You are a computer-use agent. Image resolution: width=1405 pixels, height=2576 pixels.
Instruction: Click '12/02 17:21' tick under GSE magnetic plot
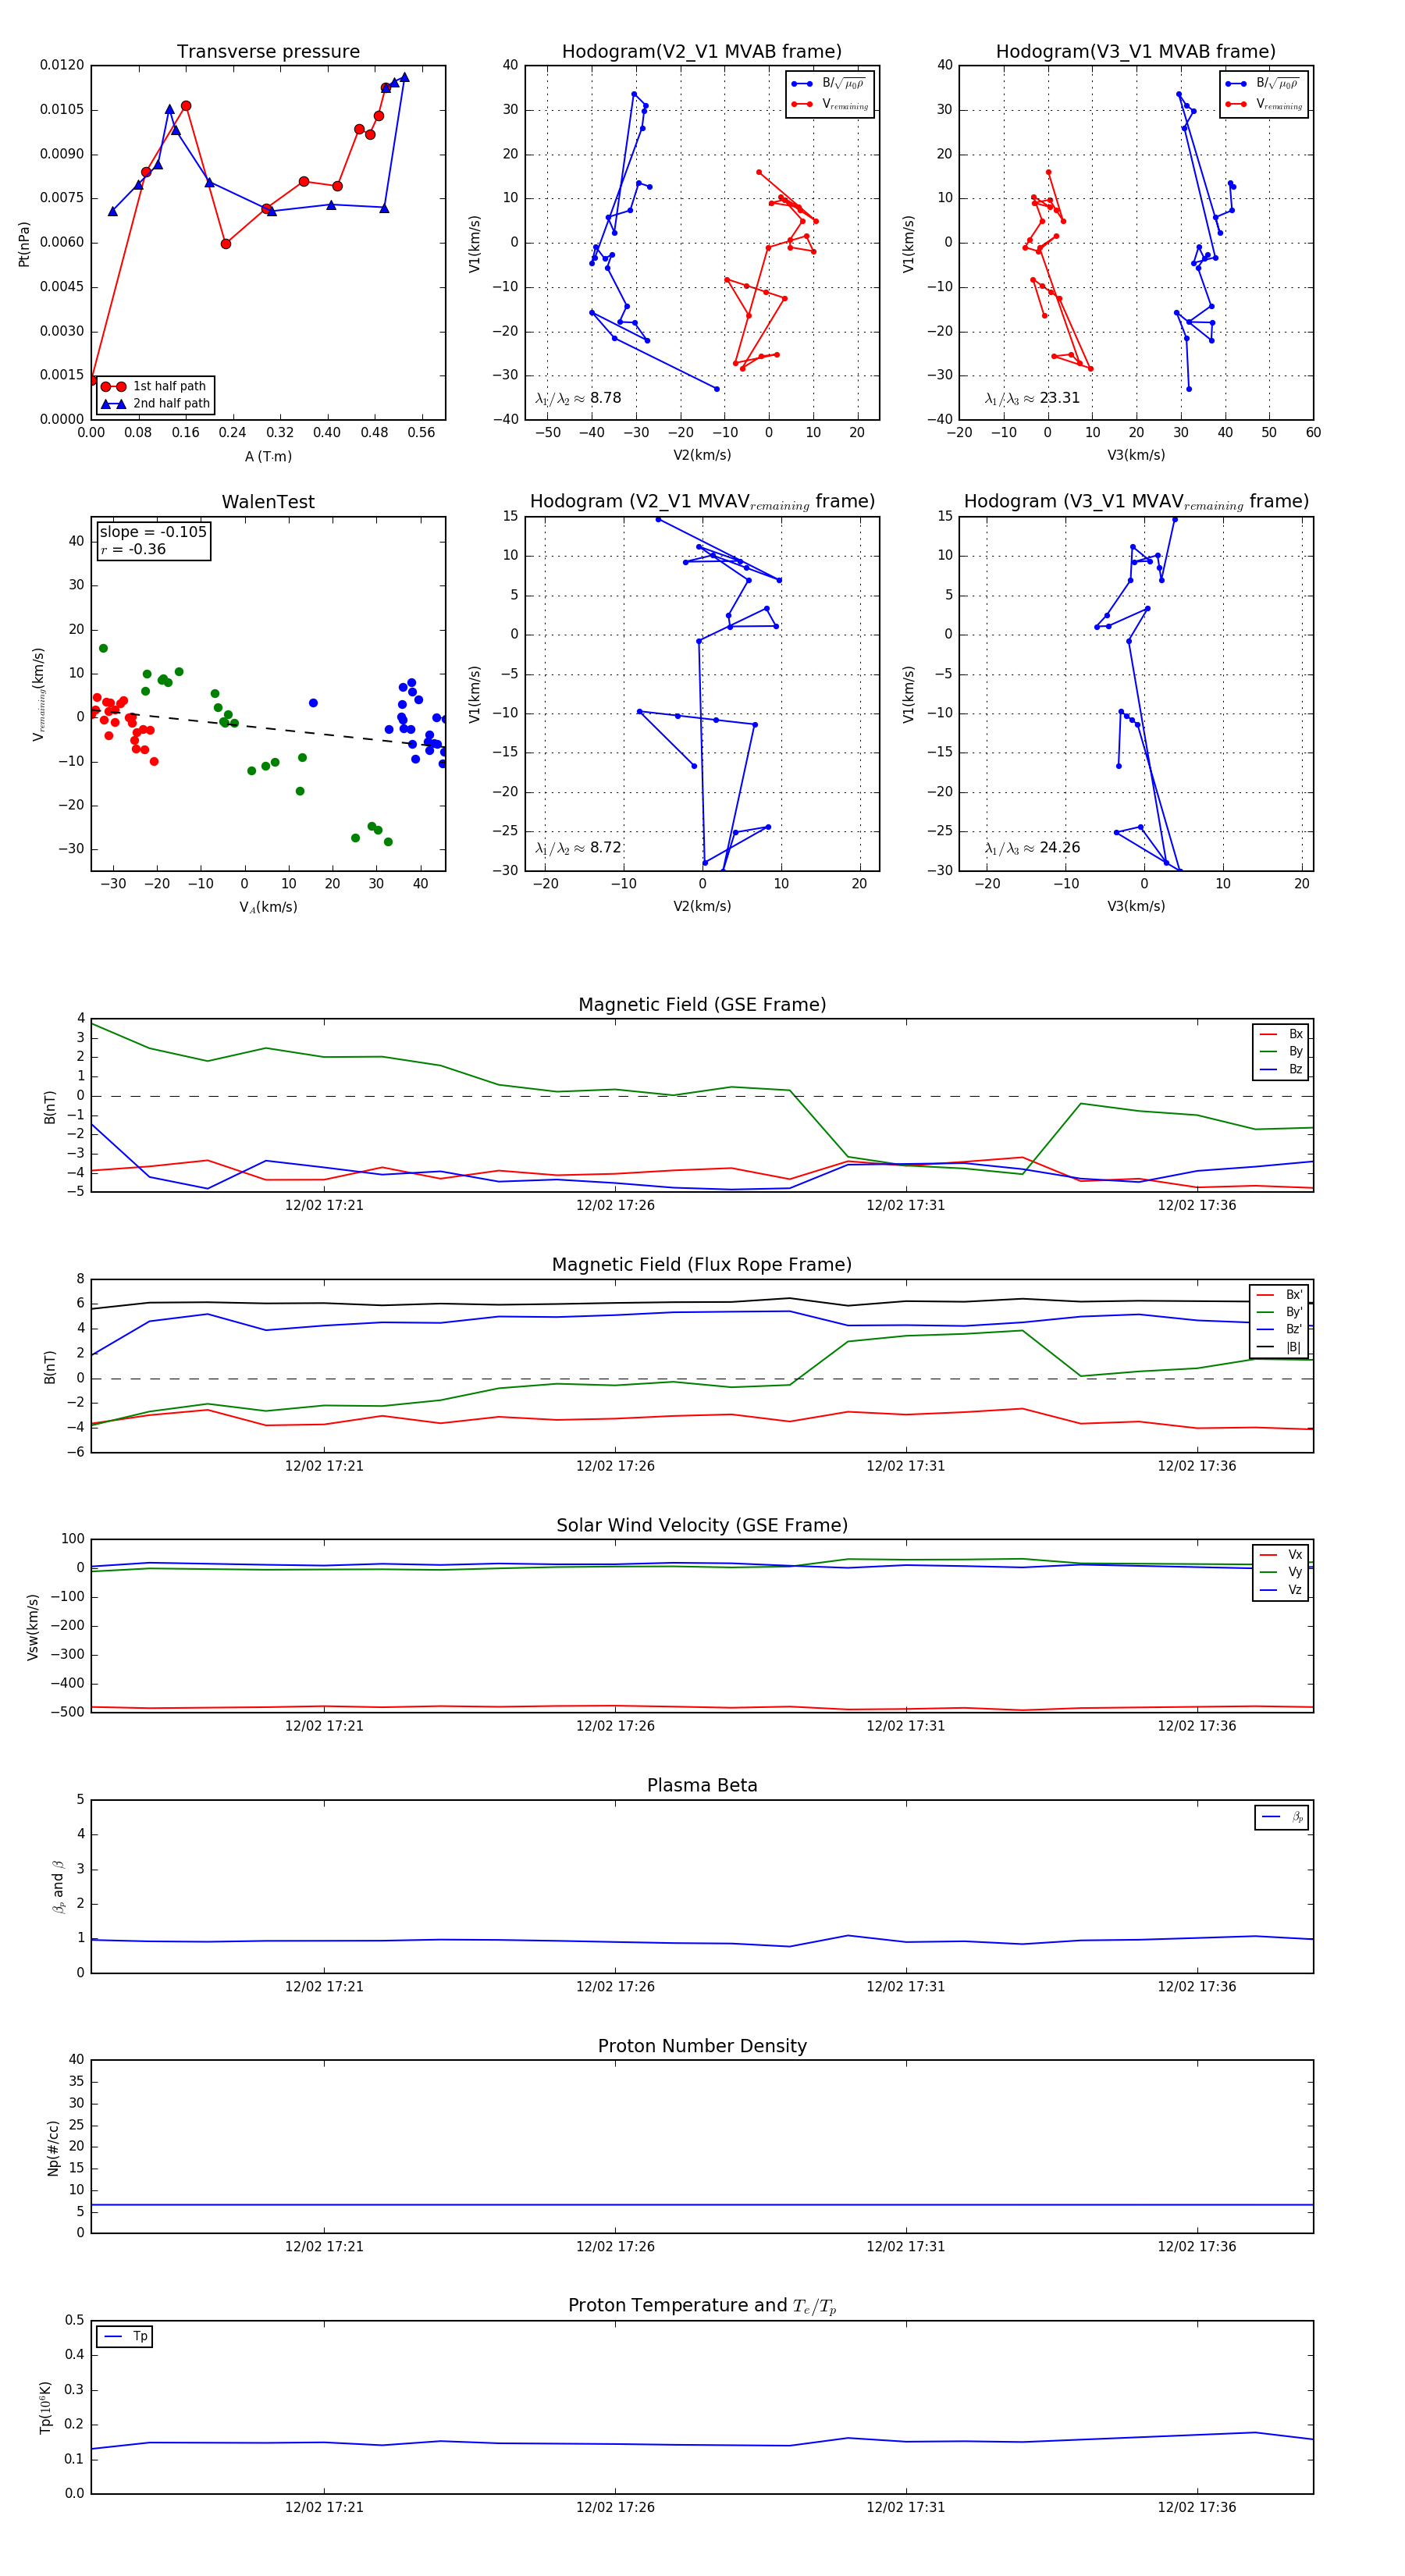coord(324,1206)
